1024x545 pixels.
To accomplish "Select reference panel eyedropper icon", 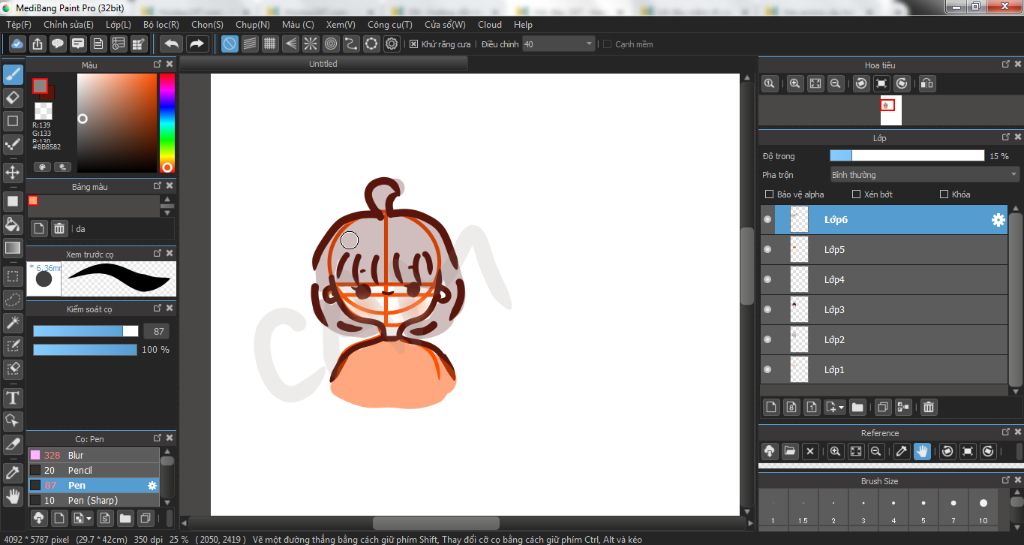I will [x=901, y=451].
